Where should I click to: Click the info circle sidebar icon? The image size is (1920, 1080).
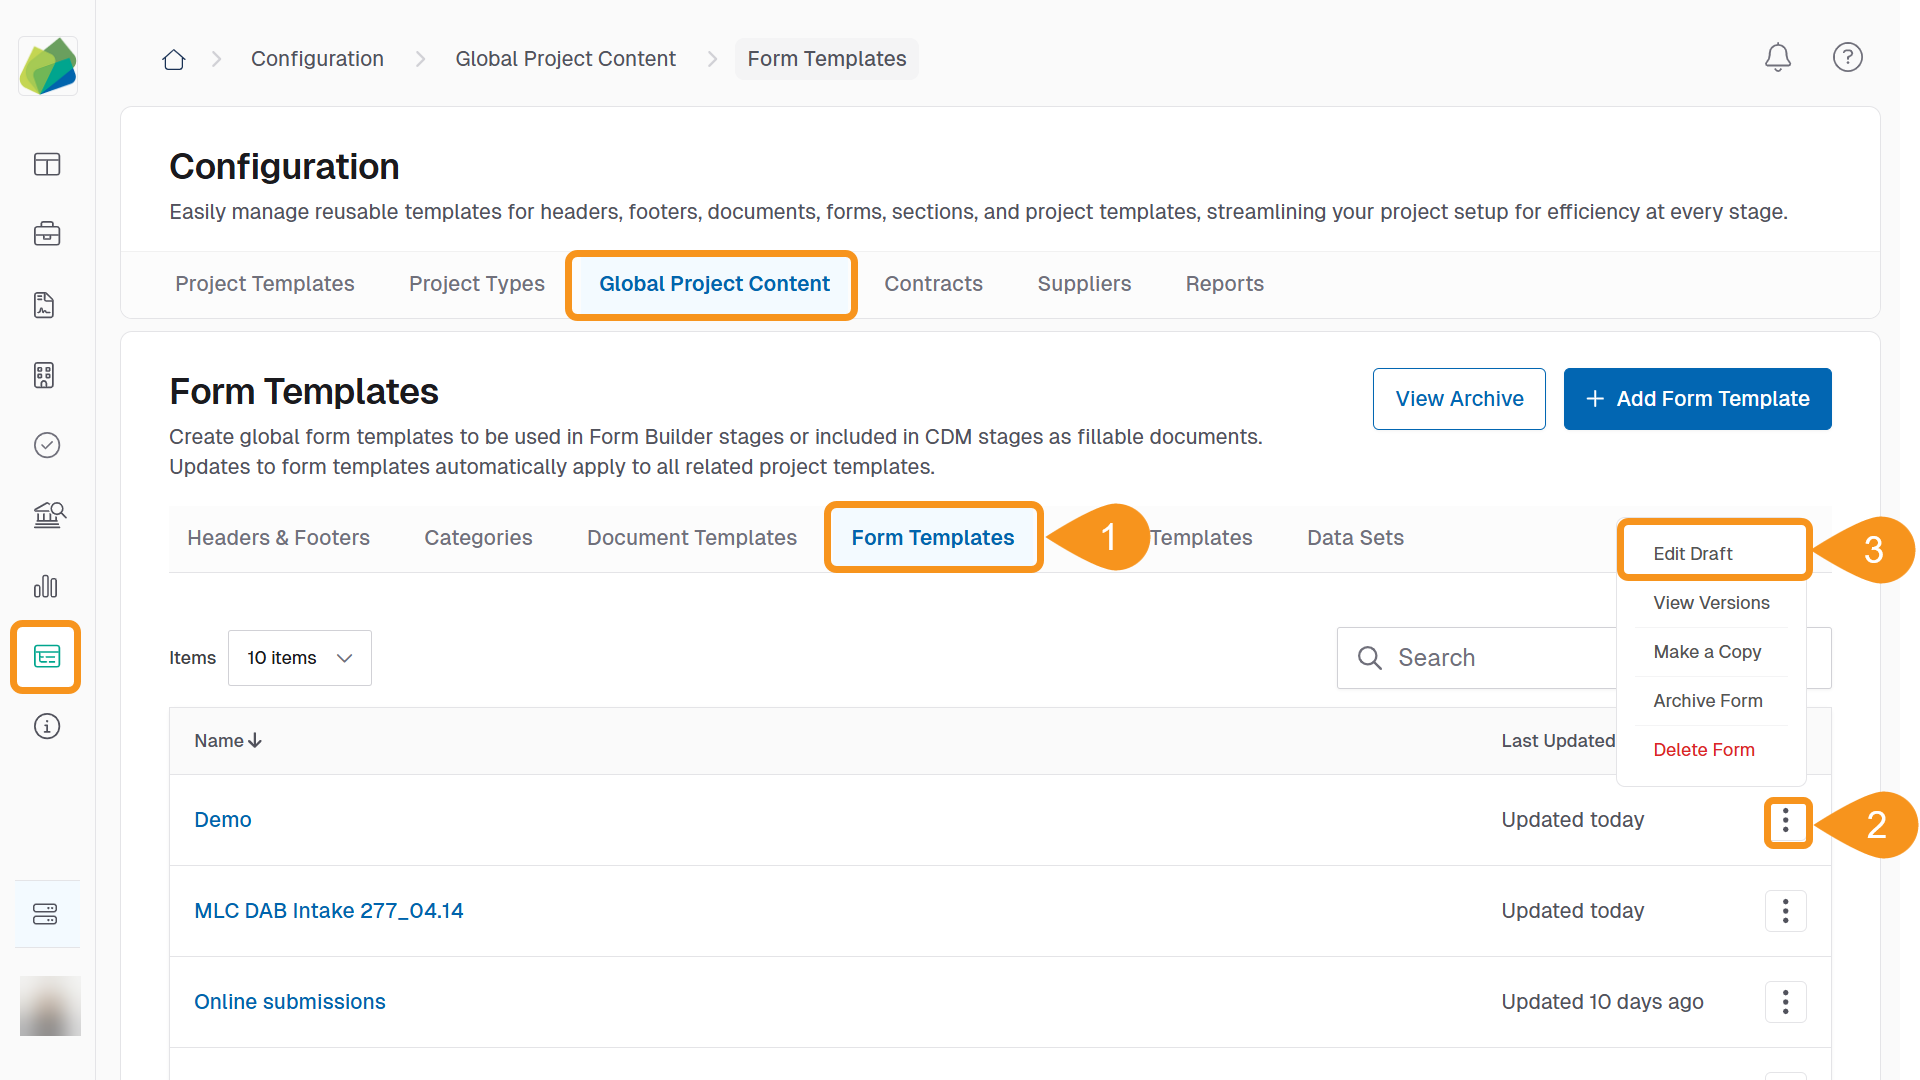pyautogui.click(x=47, y=726)
